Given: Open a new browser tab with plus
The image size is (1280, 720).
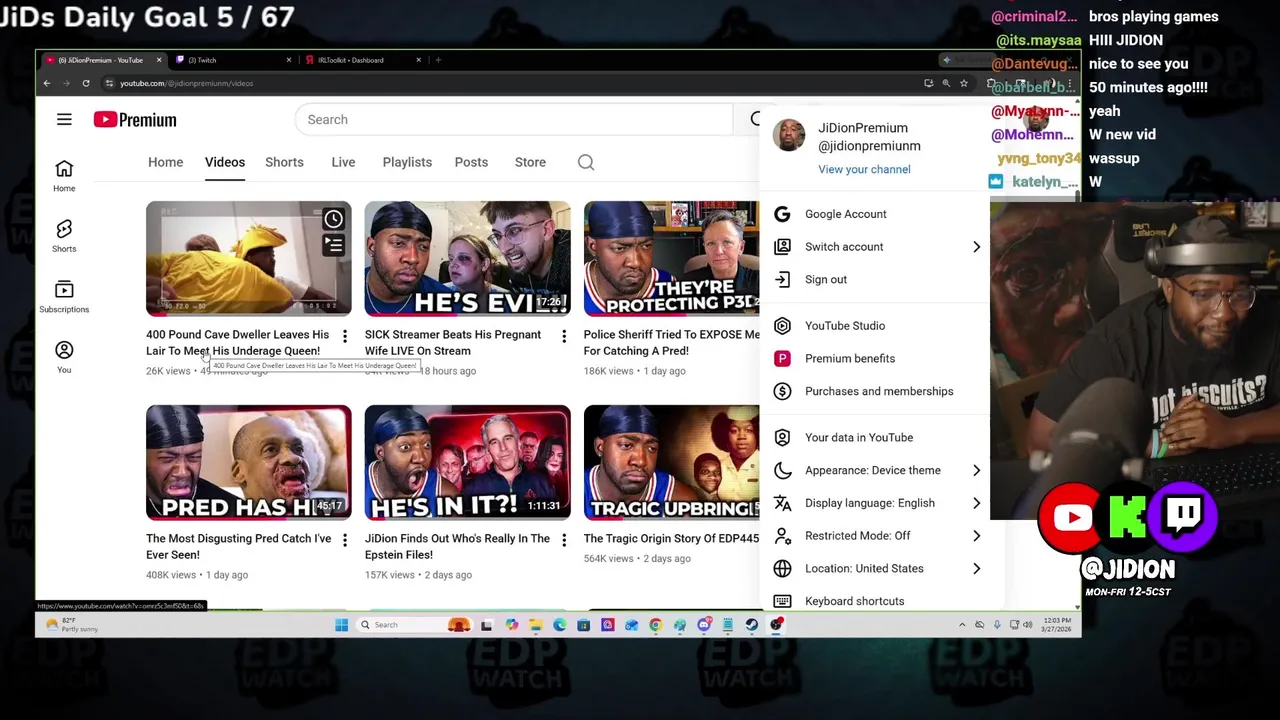Looking at the screenshot, I should (x=438, y=60).
